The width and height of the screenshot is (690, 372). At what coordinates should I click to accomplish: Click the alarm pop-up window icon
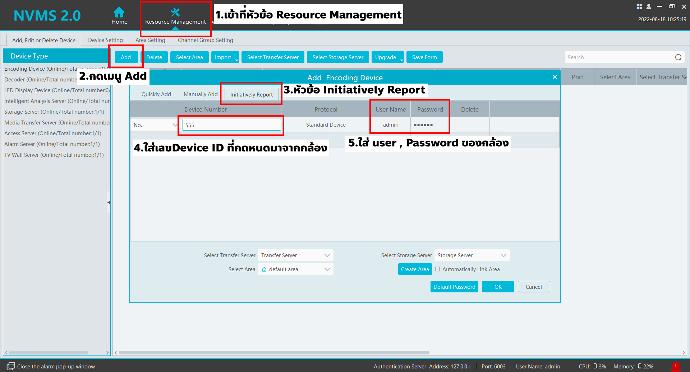(x=11, y=366)
